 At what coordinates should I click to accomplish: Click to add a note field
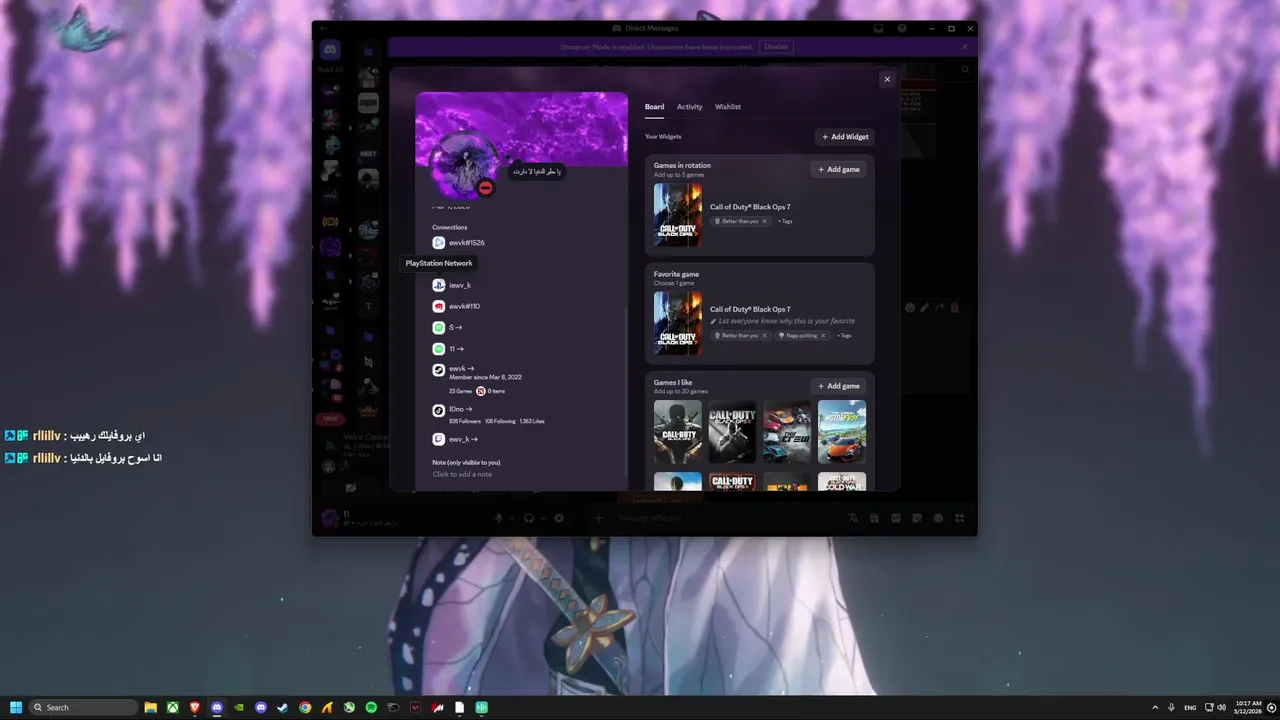click(x=462, y=474)
